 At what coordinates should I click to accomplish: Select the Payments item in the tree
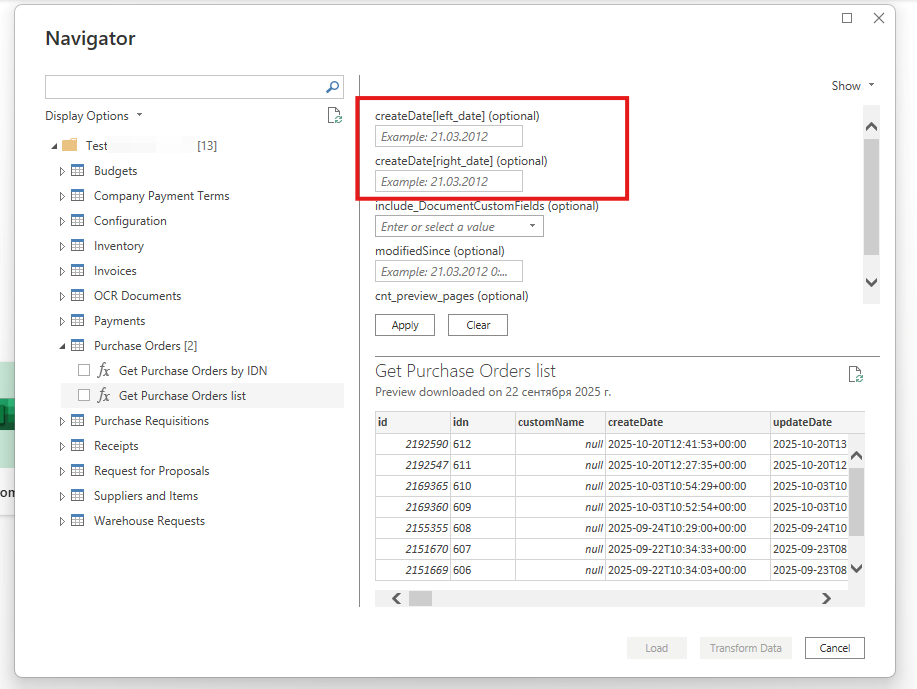(x=119, y=321)
